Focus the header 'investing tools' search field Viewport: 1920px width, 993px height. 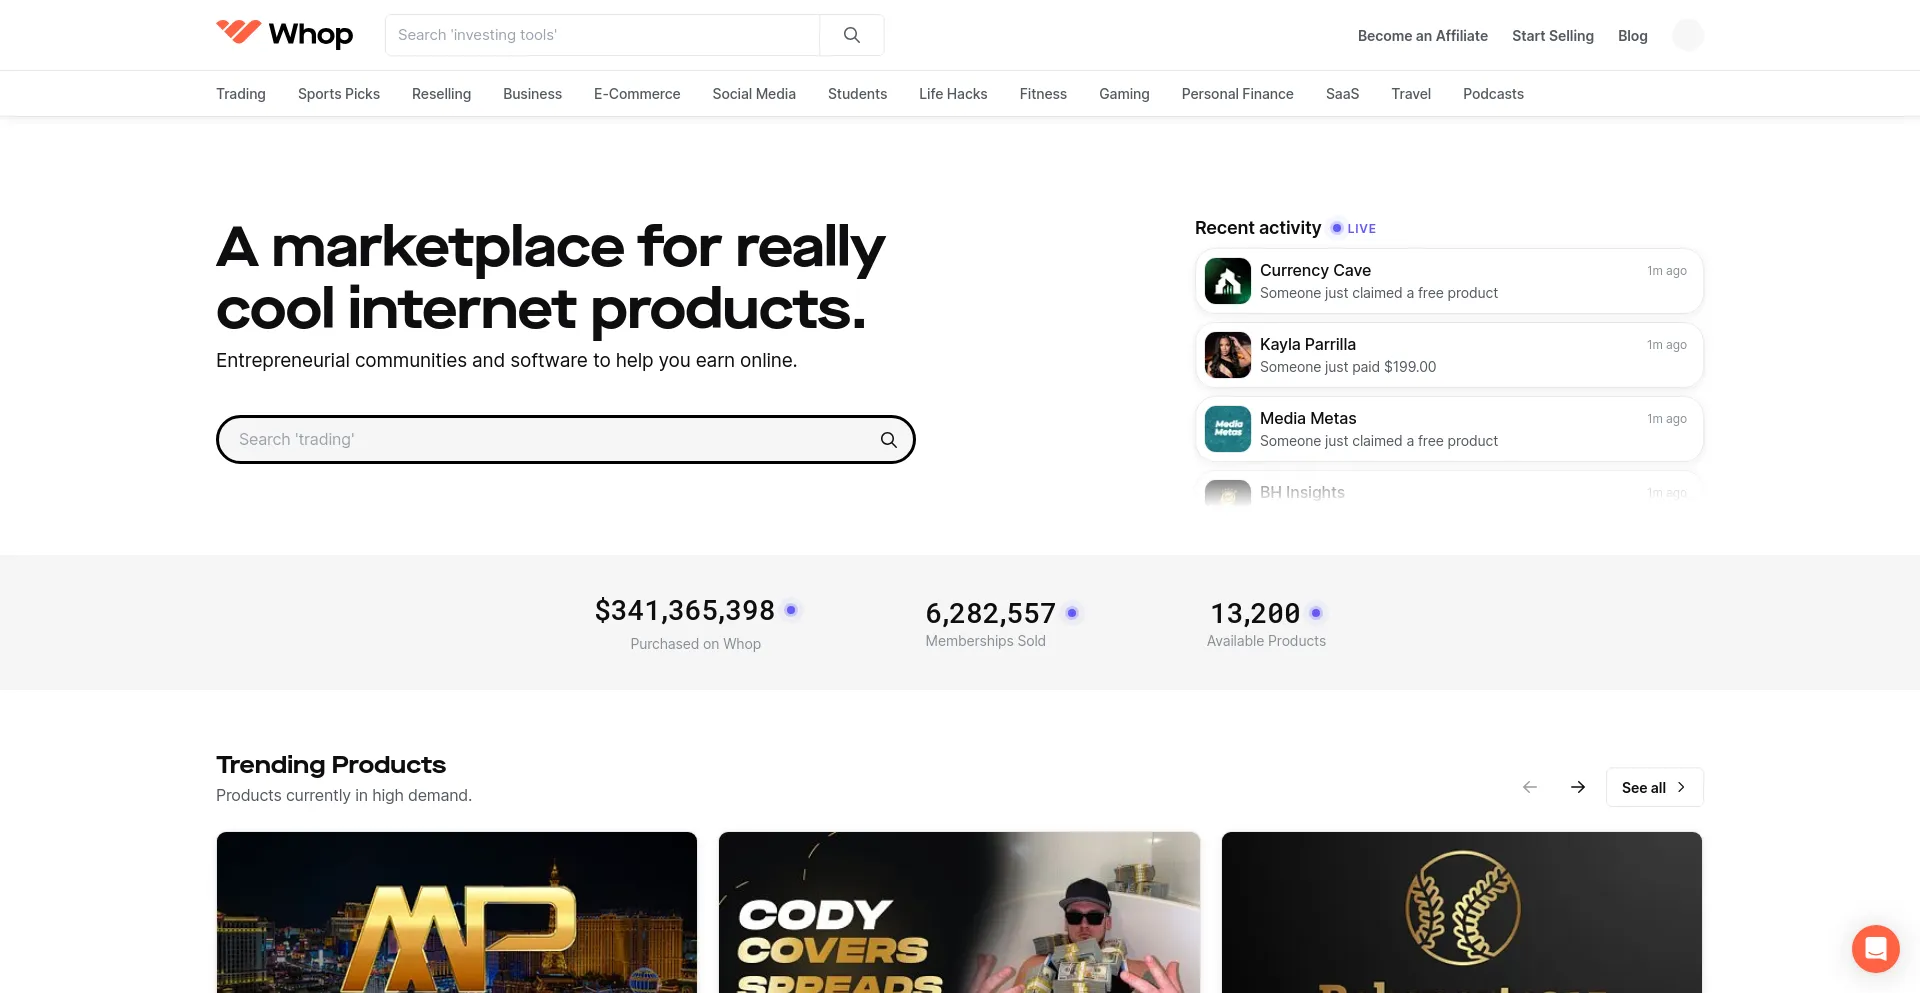tap(602, 35)
